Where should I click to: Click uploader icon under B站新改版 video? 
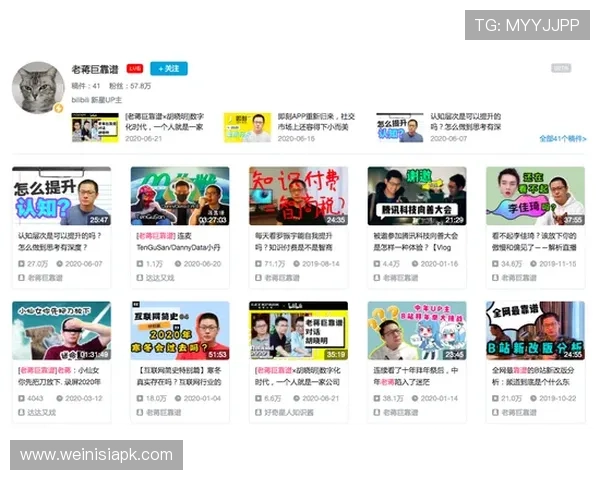[x=495, y=413]
